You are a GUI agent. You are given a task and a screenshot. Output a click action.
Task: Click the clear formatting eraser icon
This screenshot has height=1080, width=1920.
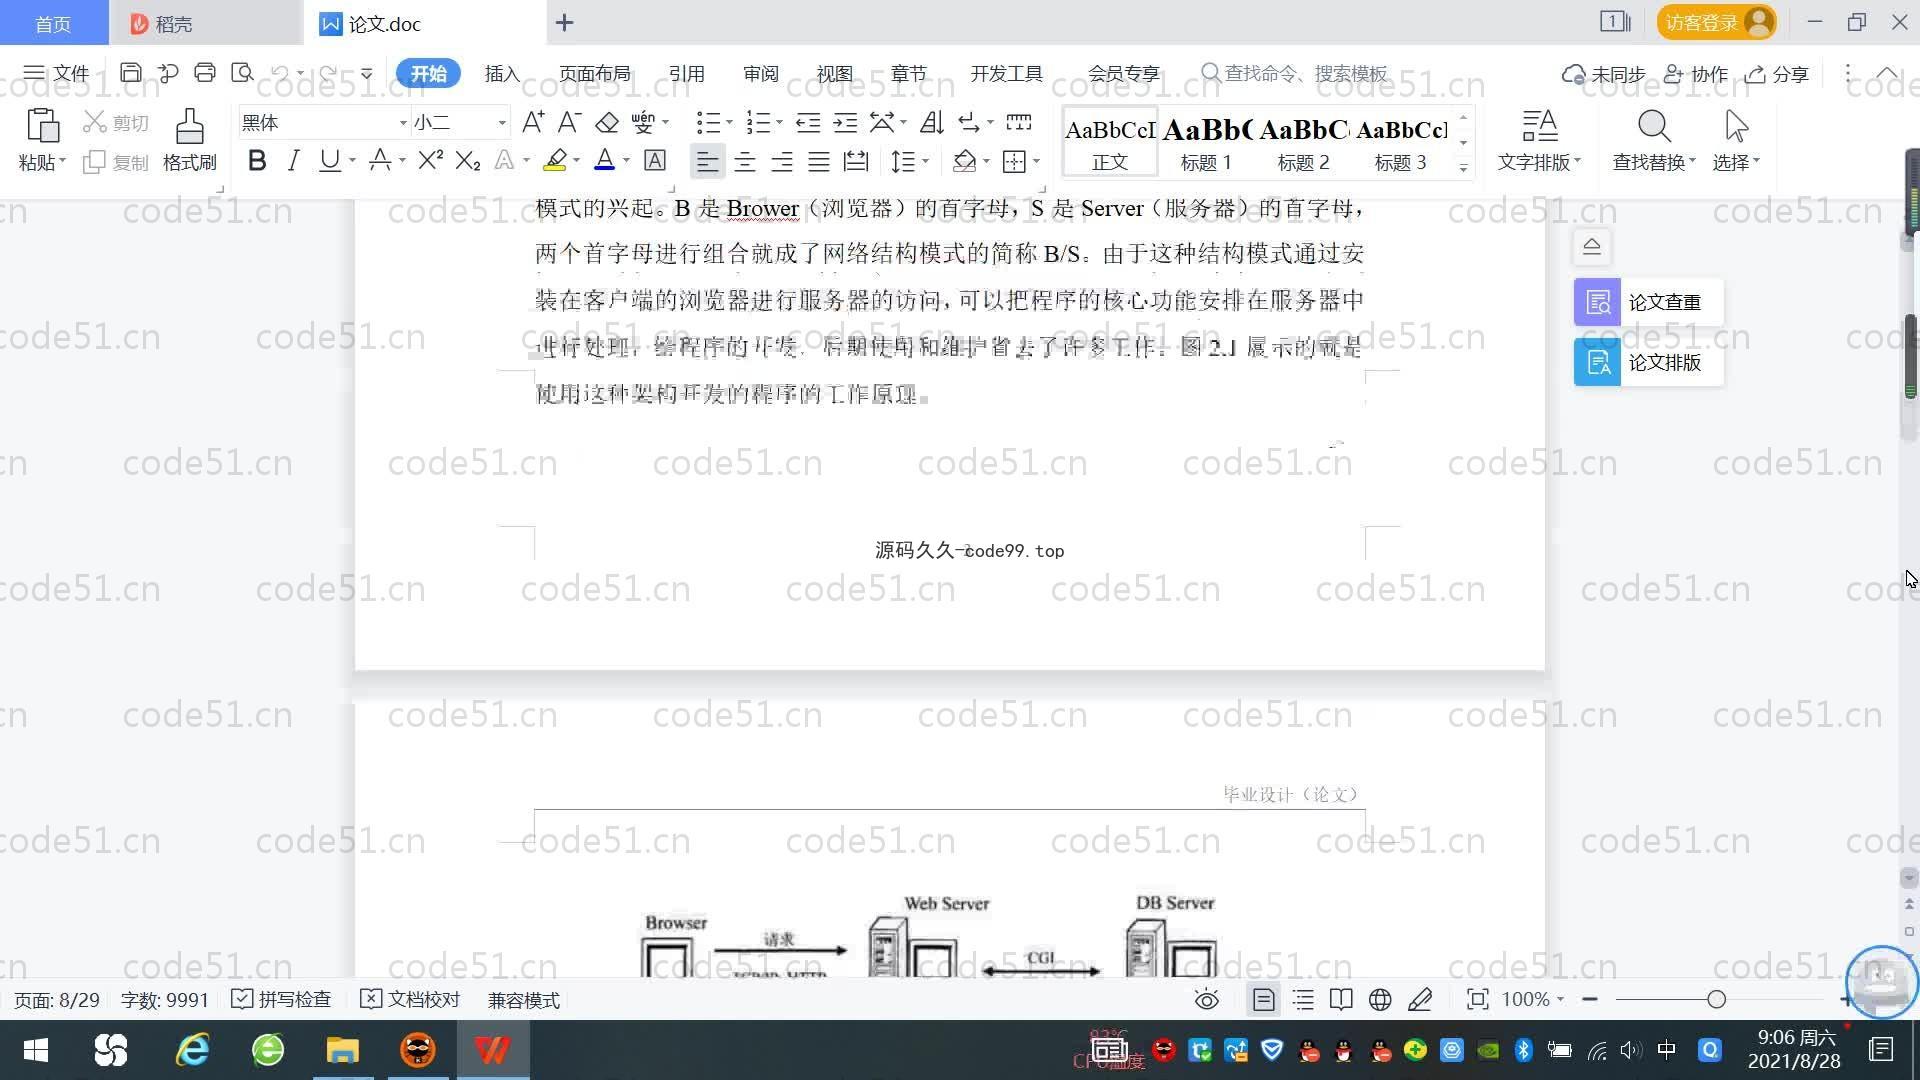click(x=607, y=123)
